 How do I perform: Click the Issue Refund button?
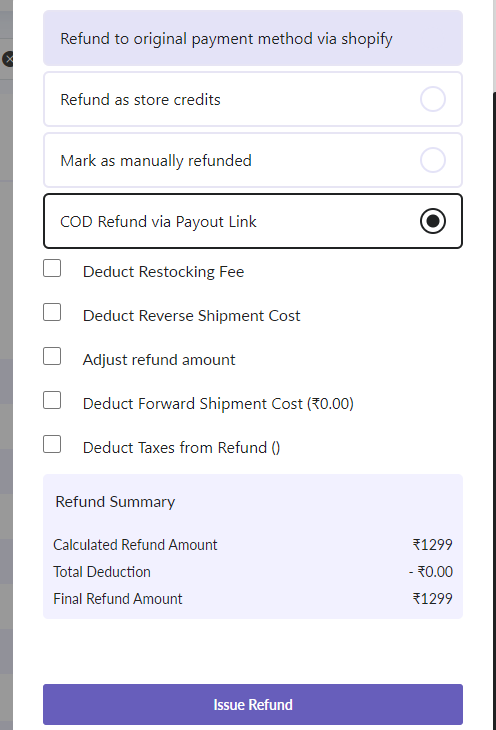[253, 704]
